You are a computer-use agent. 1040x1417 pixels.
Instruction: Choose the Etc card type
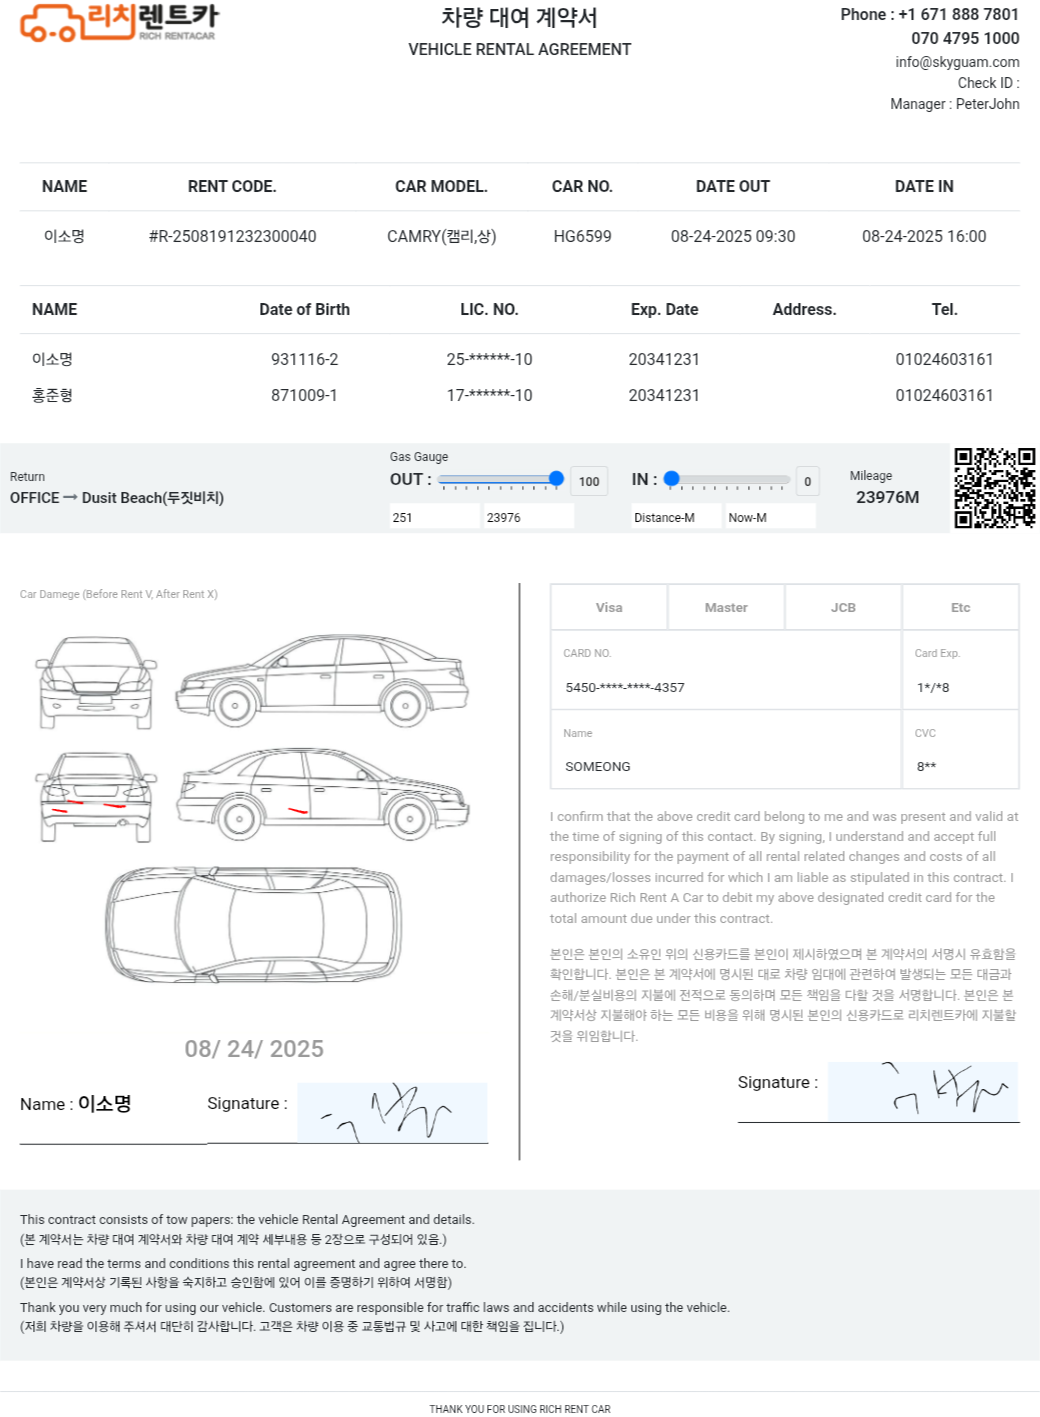click(960, 608)
